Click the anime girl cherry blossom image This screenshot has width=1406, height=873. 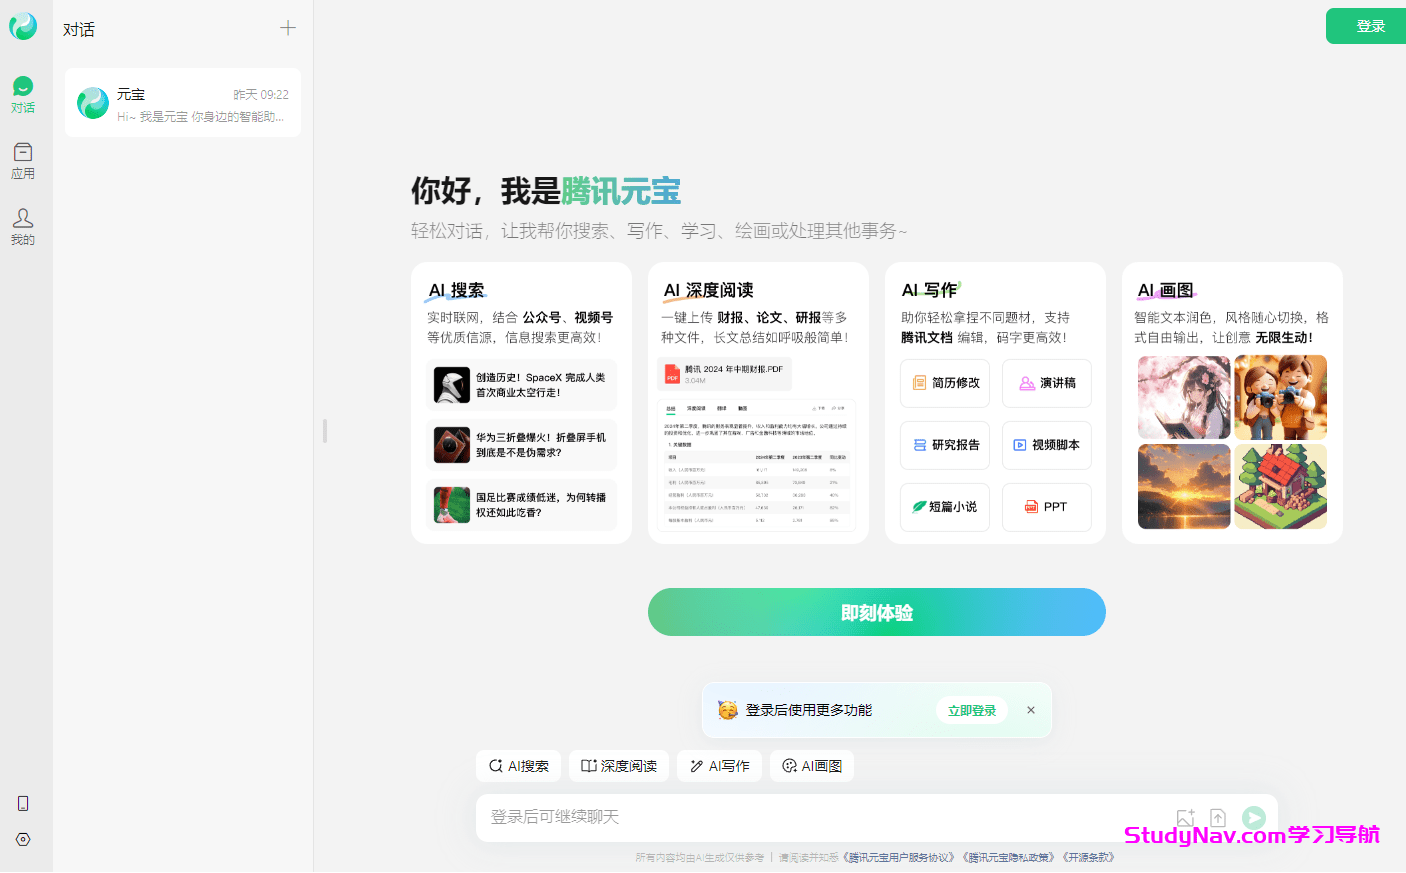(1184, 397)
